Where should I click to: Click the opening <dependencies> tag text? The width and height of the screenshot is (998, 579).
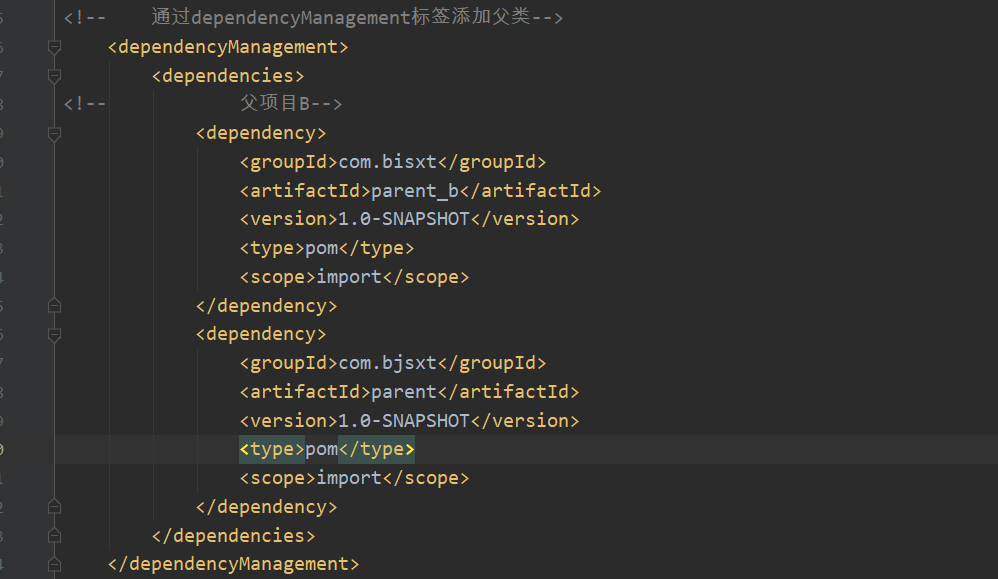click(x=228, y=76)
